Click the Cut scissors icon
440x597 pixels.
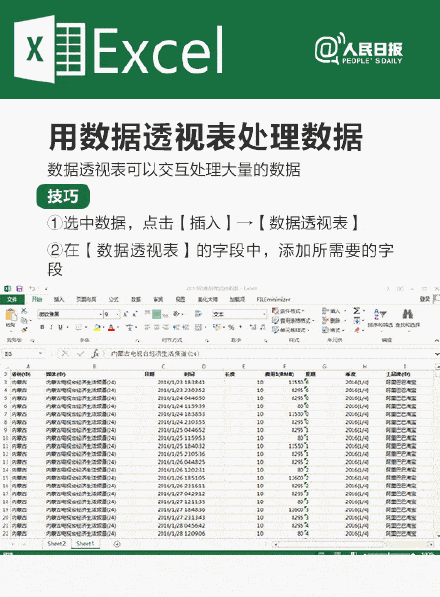click(24, 311)
